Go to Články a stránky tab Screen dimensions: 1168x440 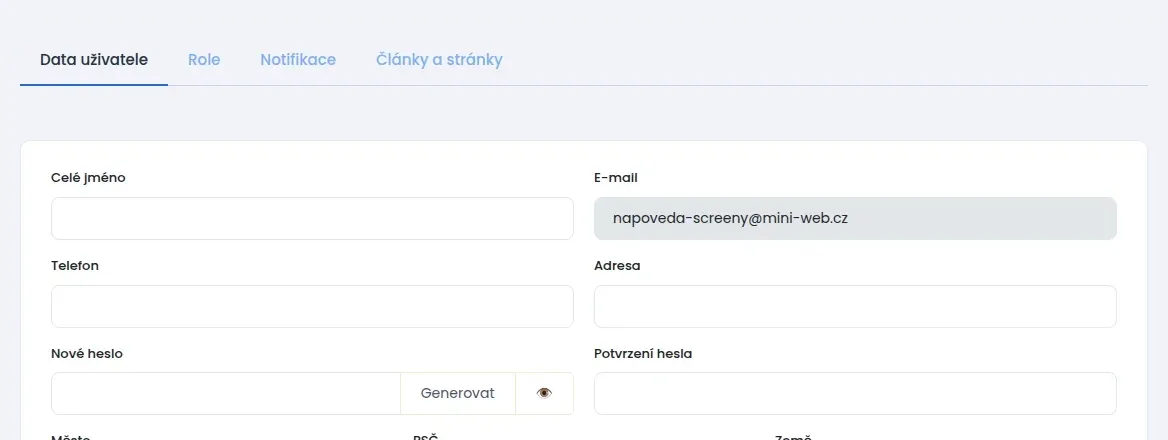[439, 60]
